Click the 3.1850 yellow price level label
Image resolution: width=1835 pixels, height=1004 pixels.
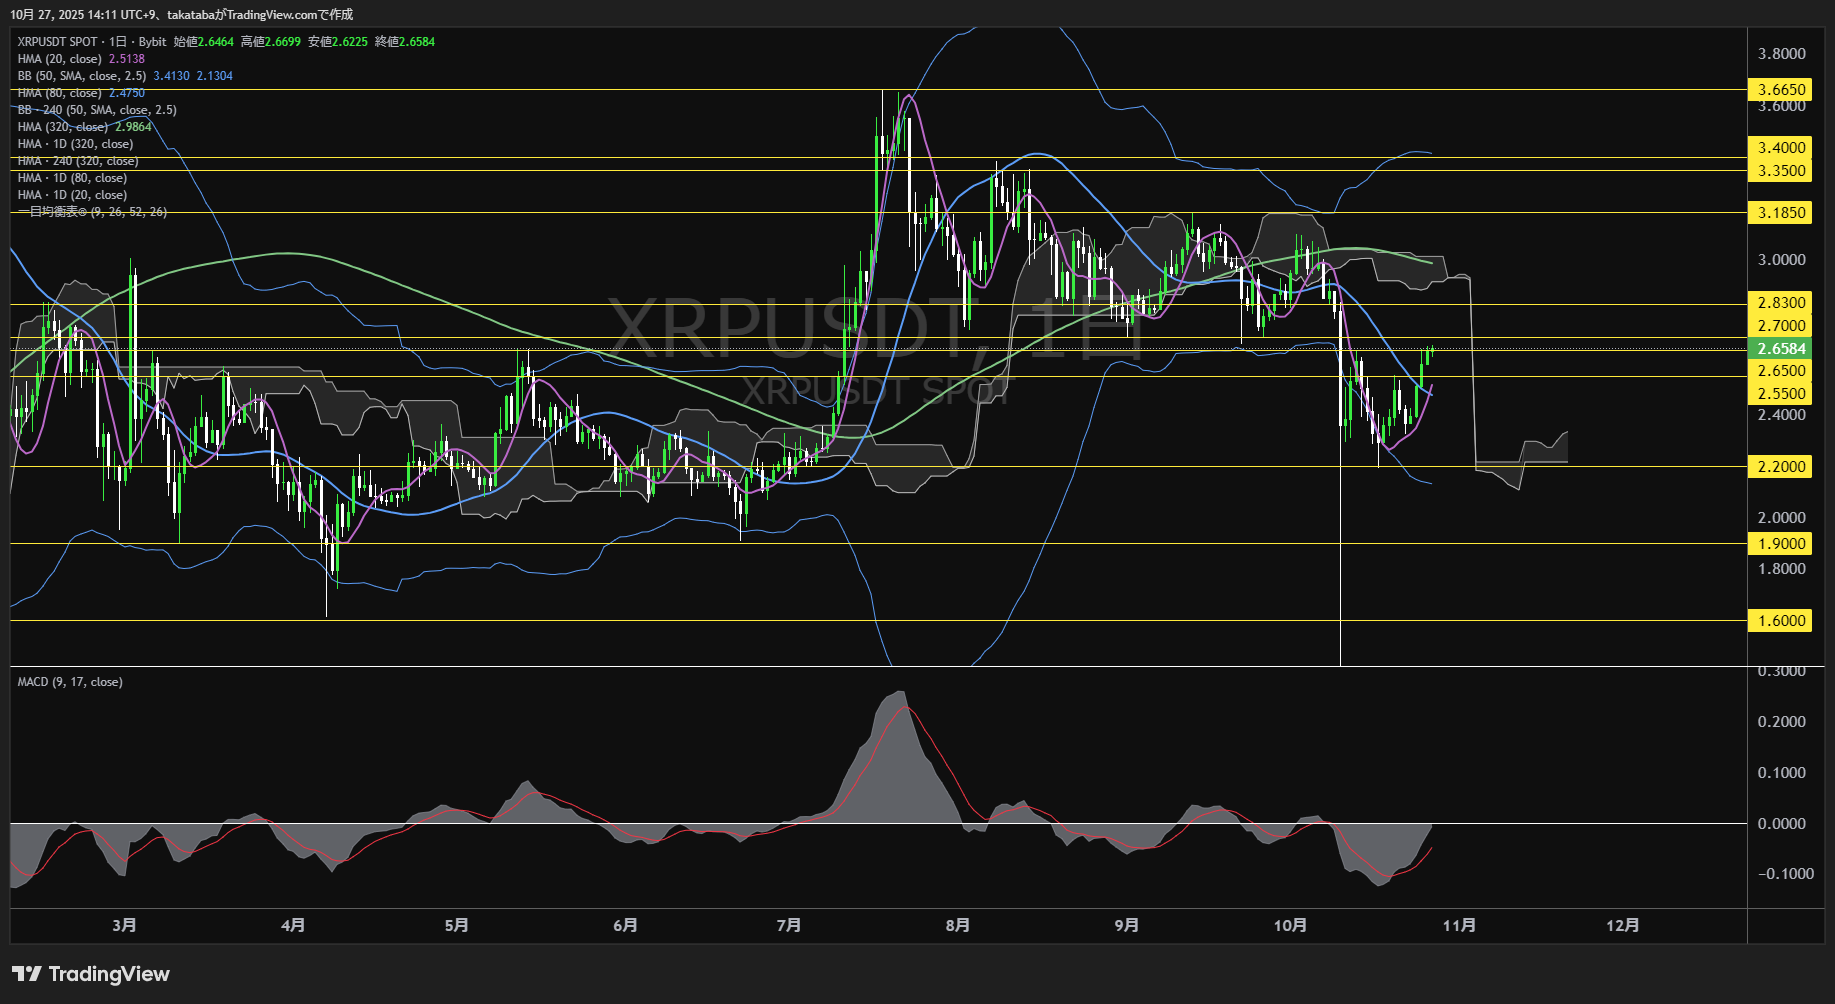(x=1781, y=213)
